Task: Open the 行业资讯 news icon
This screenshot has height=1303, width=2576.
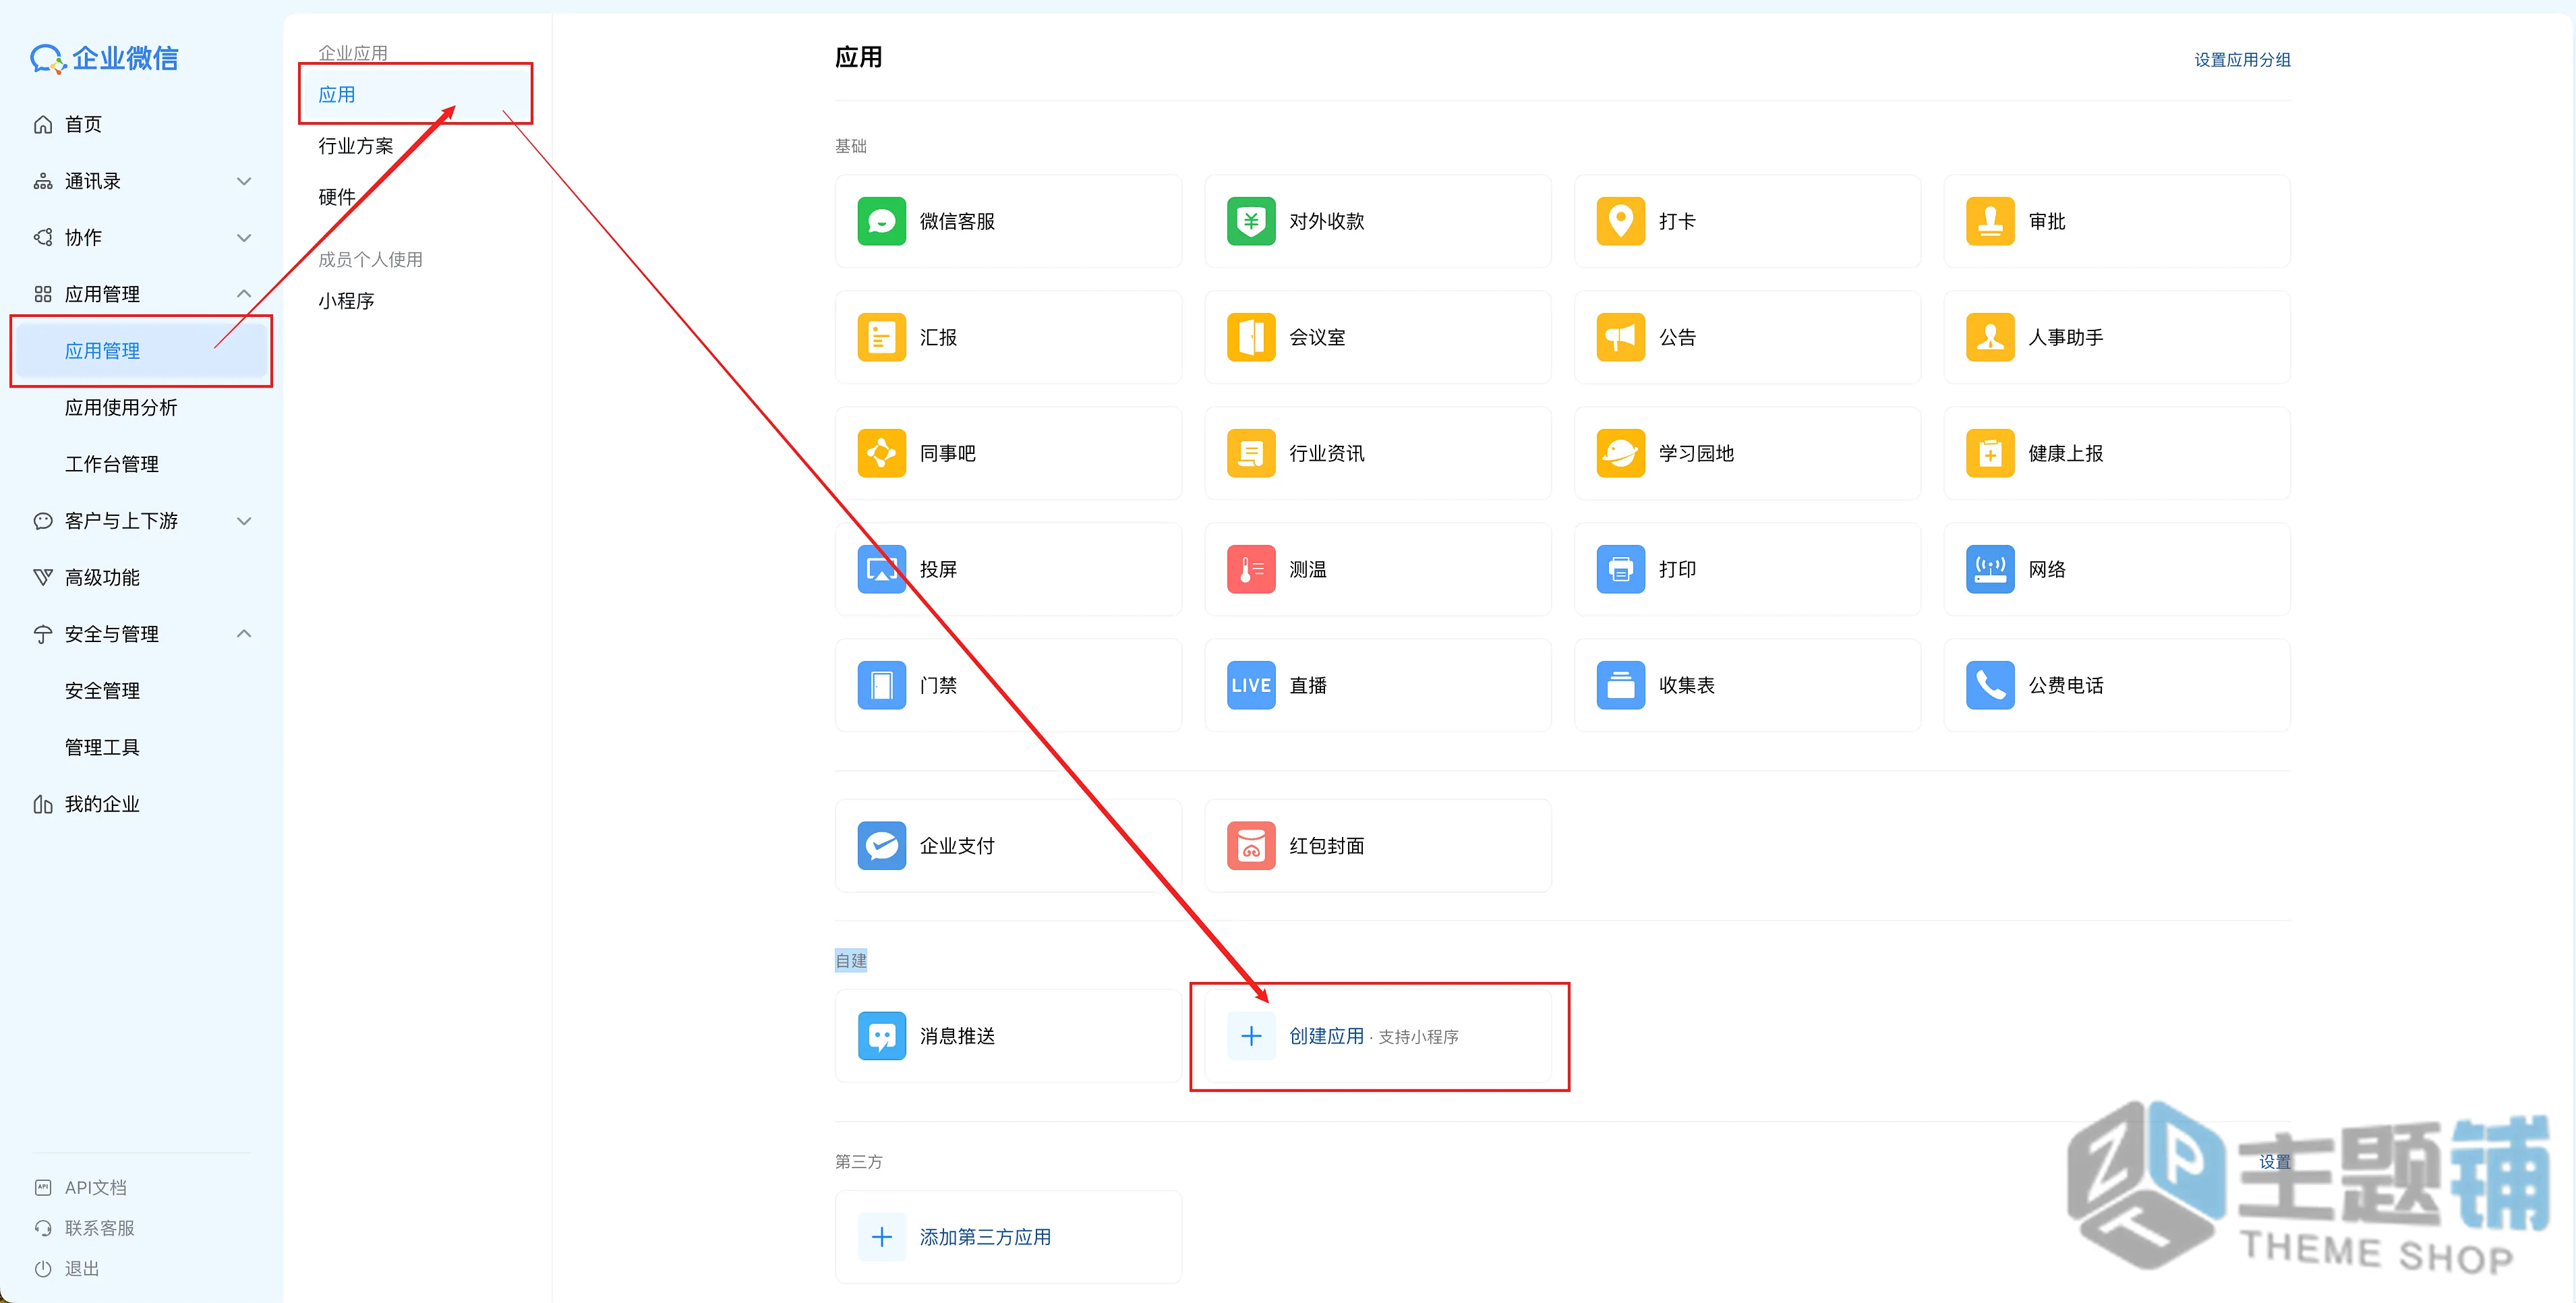Action: (x=1251, y=453)
